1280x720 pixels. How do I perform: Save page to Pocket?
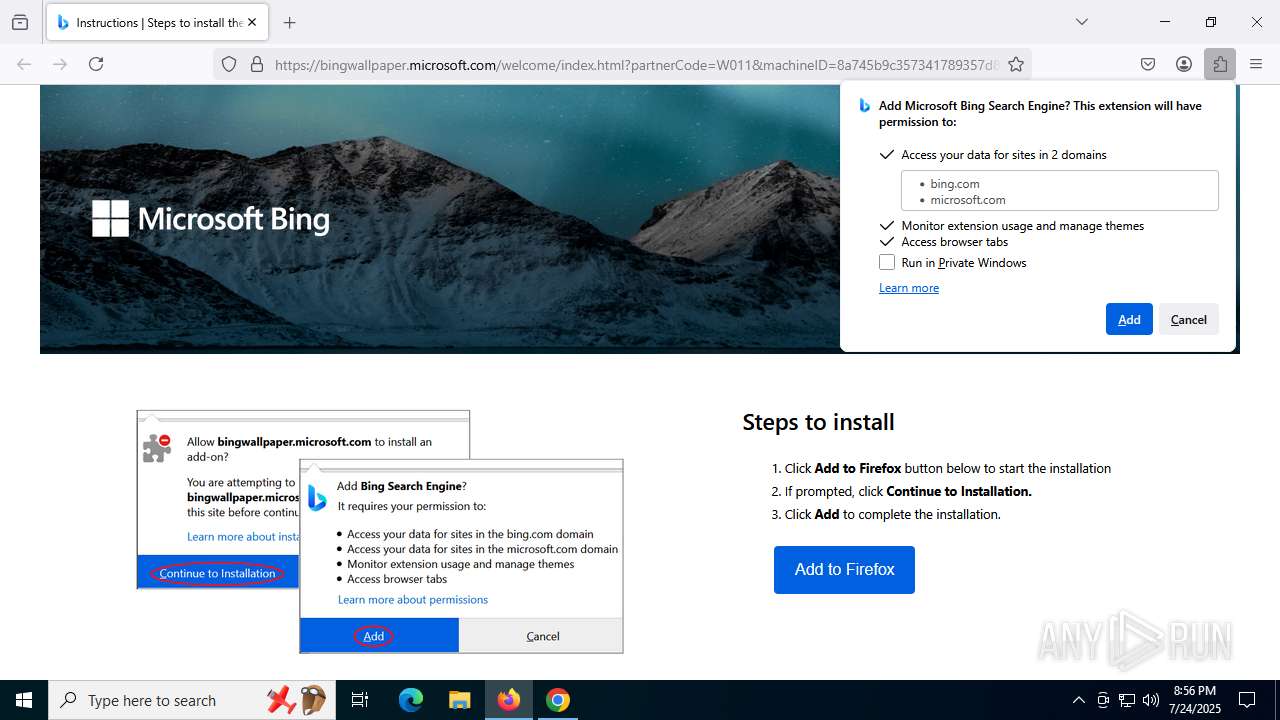[x=1148, y=64]
